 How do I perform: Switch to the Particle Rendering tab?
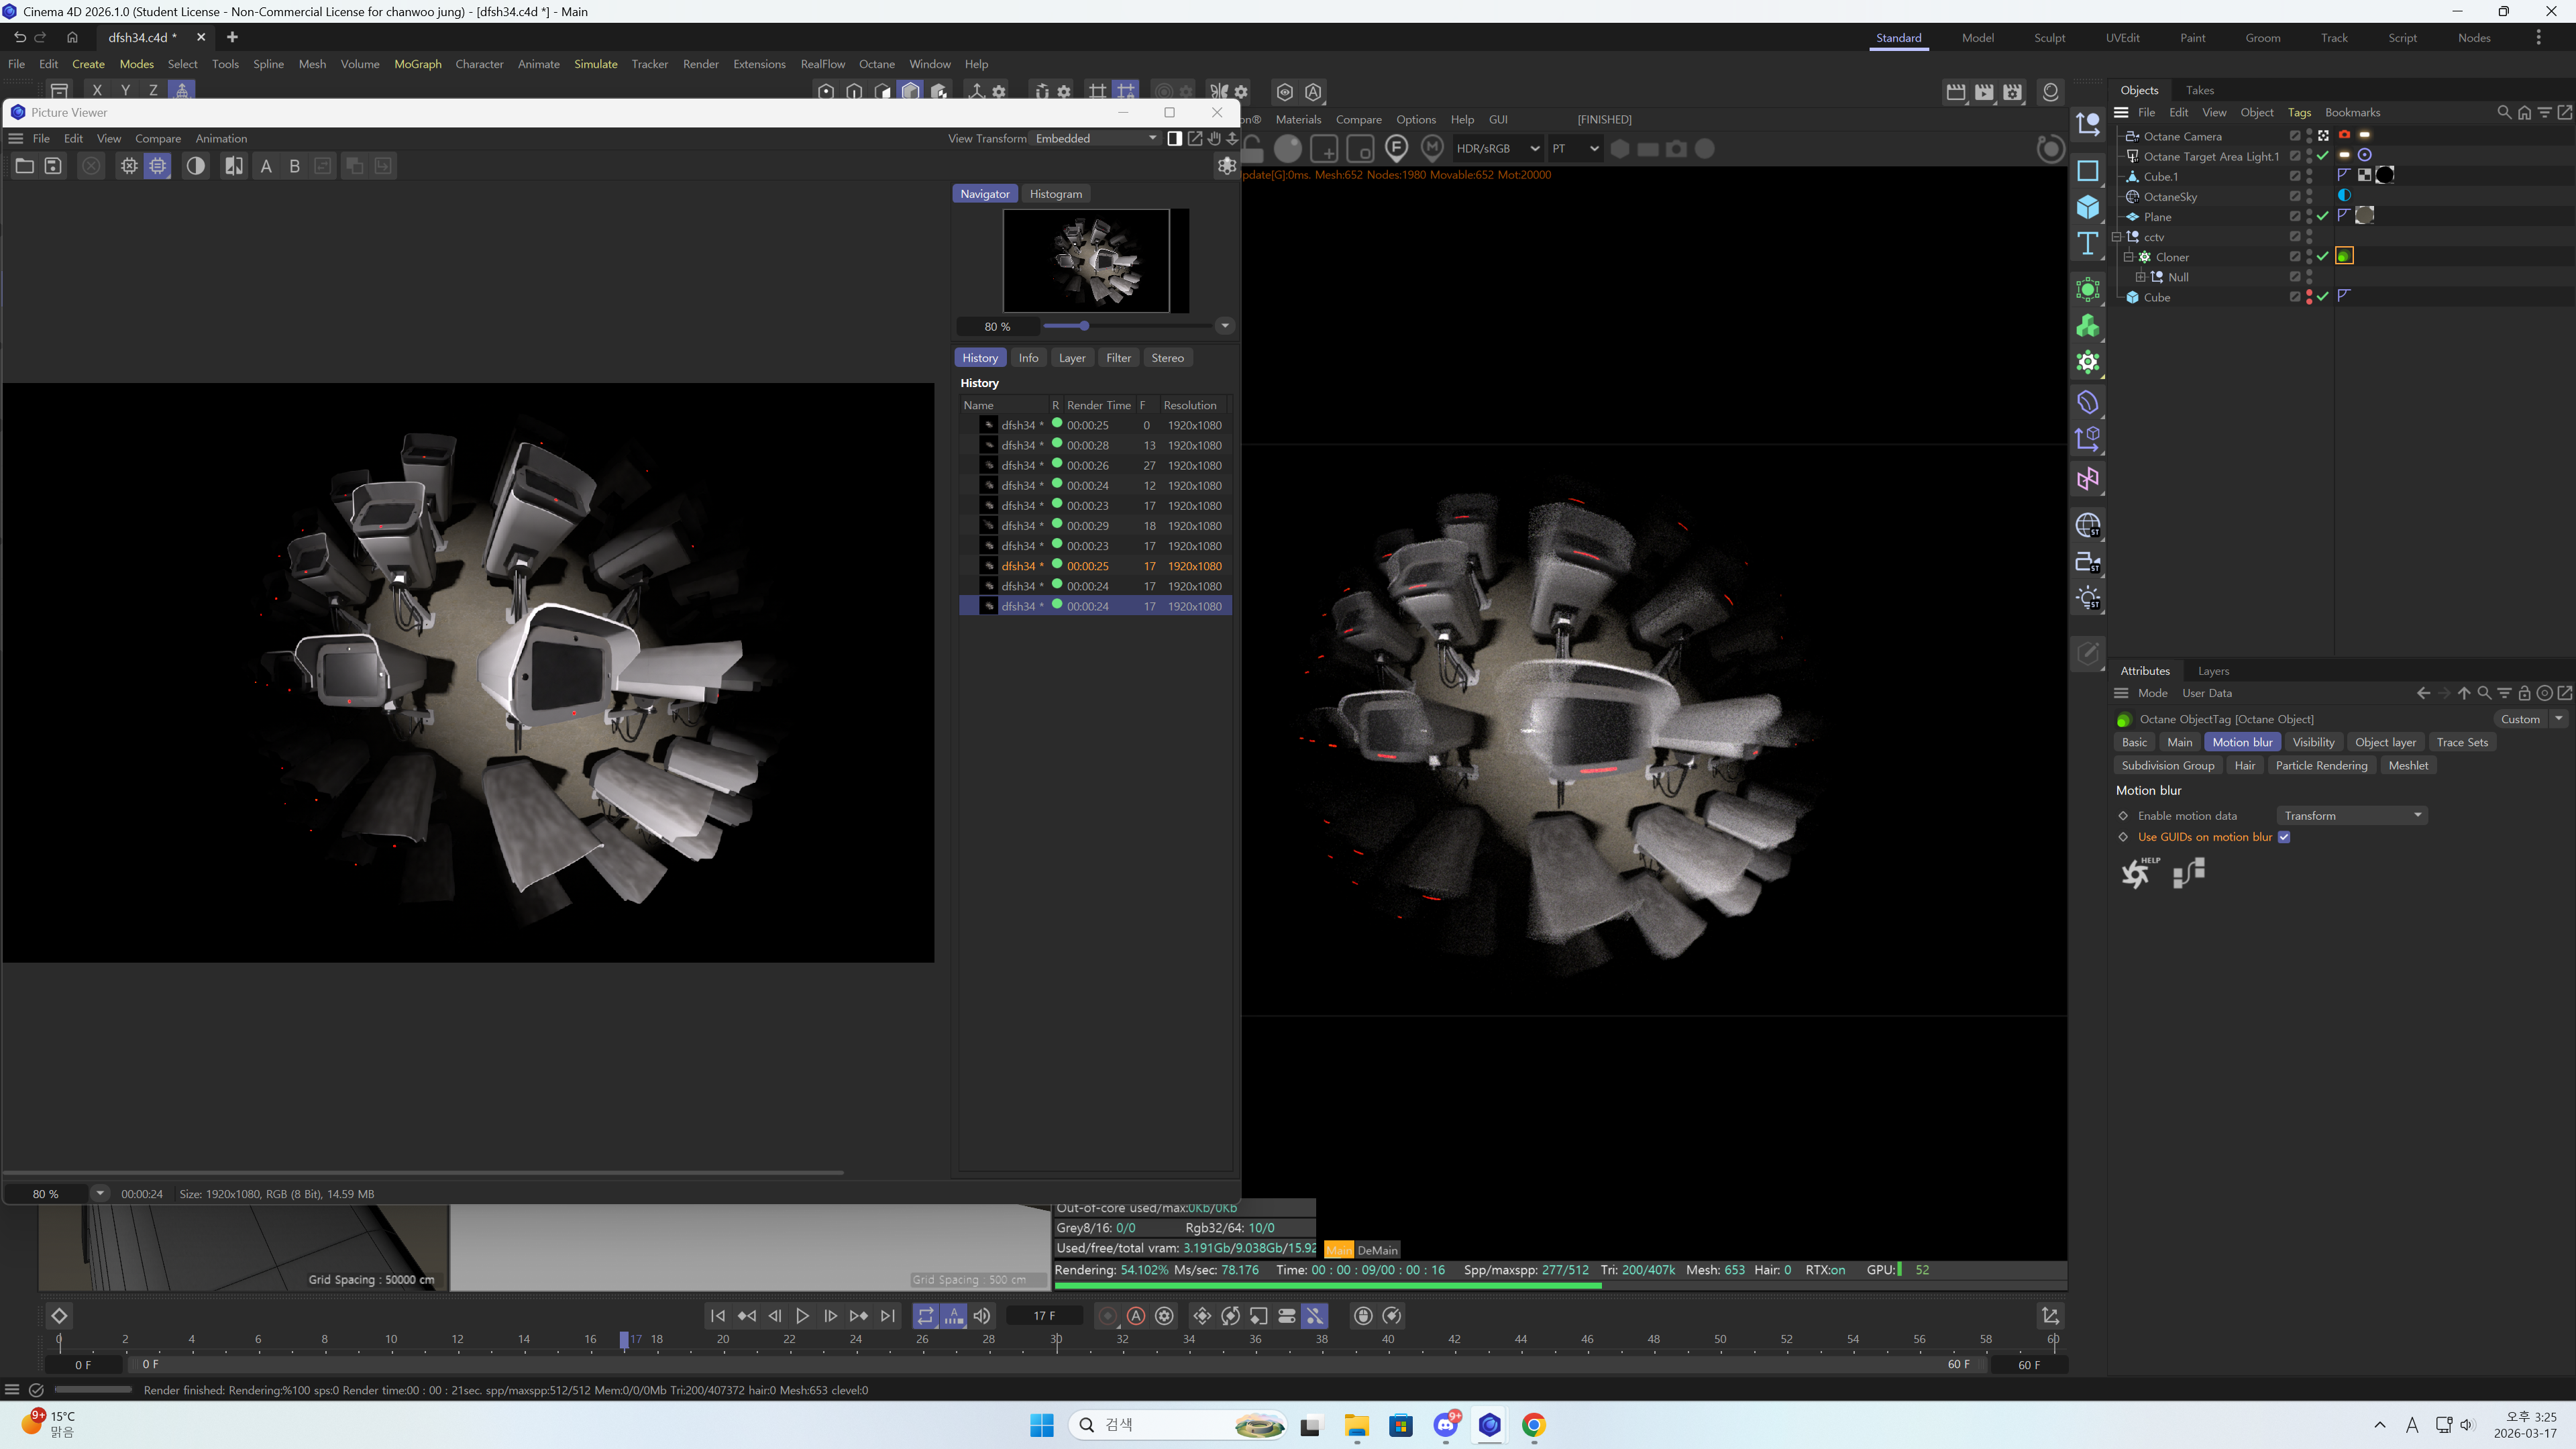click(2322, 765)
